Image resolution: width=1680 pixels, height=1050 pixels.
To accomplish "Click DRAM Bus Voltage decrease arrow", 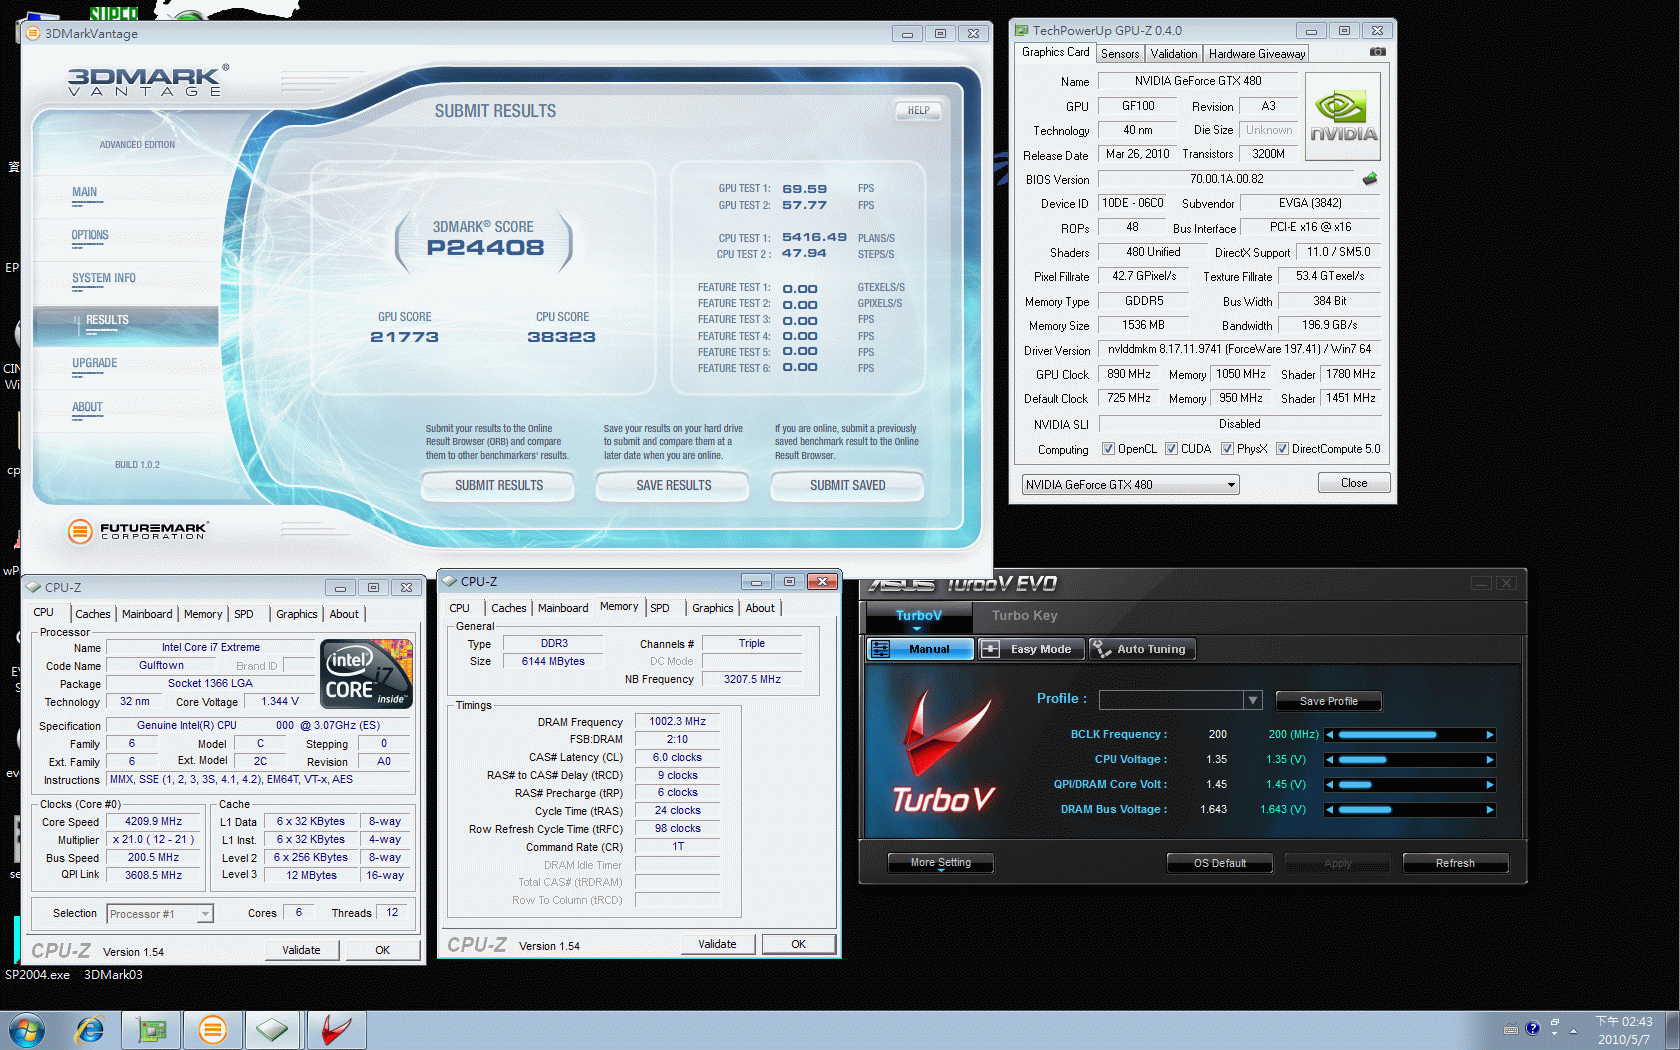I will [1330, 810].
